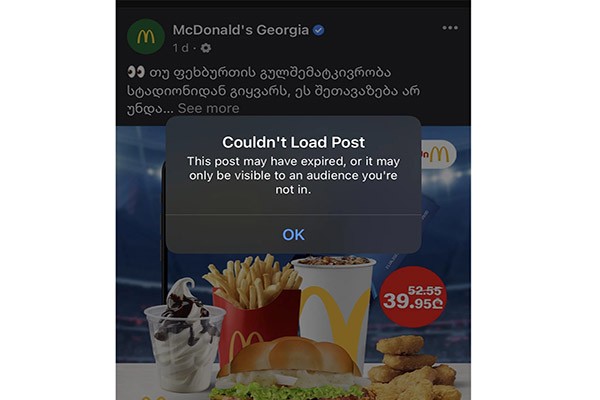Viewport: 600px width, 400px height.
Task: Click the blue verified badge
Action: tap(319, 30)
